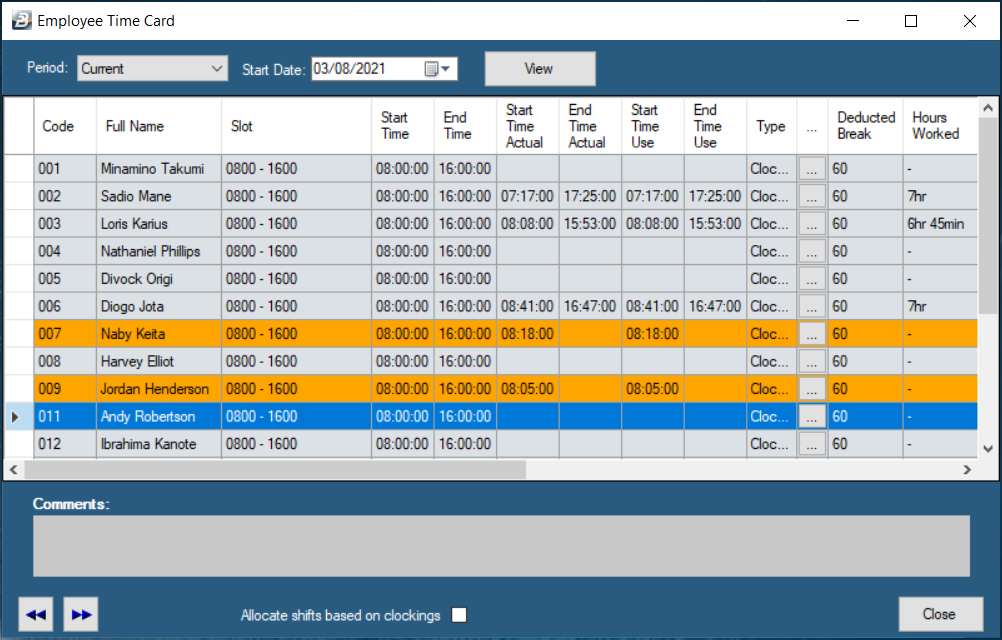
Task: Click code cell 005
Action: [x=65, y=279]
